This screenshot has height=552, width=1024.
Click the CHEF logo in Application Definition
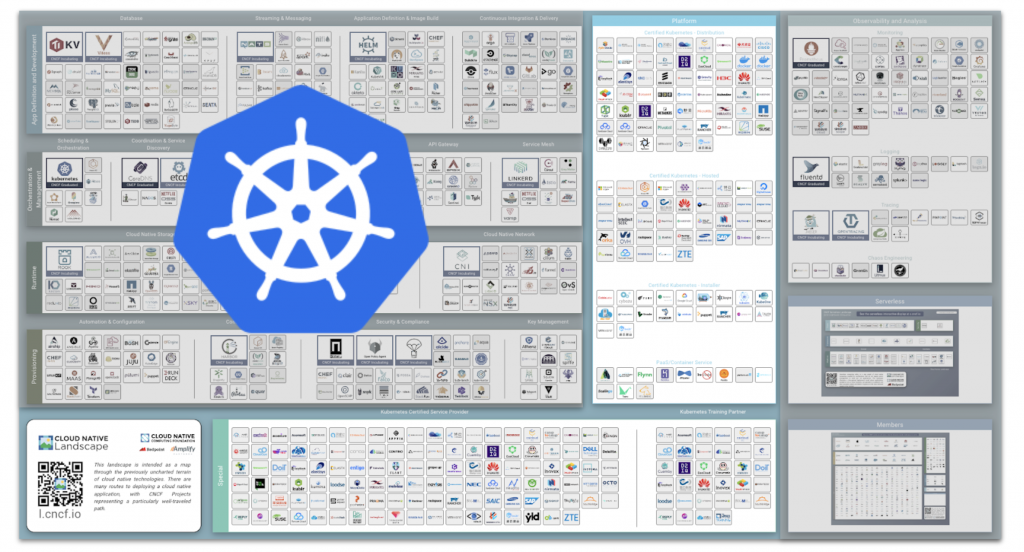pos(436,38)
